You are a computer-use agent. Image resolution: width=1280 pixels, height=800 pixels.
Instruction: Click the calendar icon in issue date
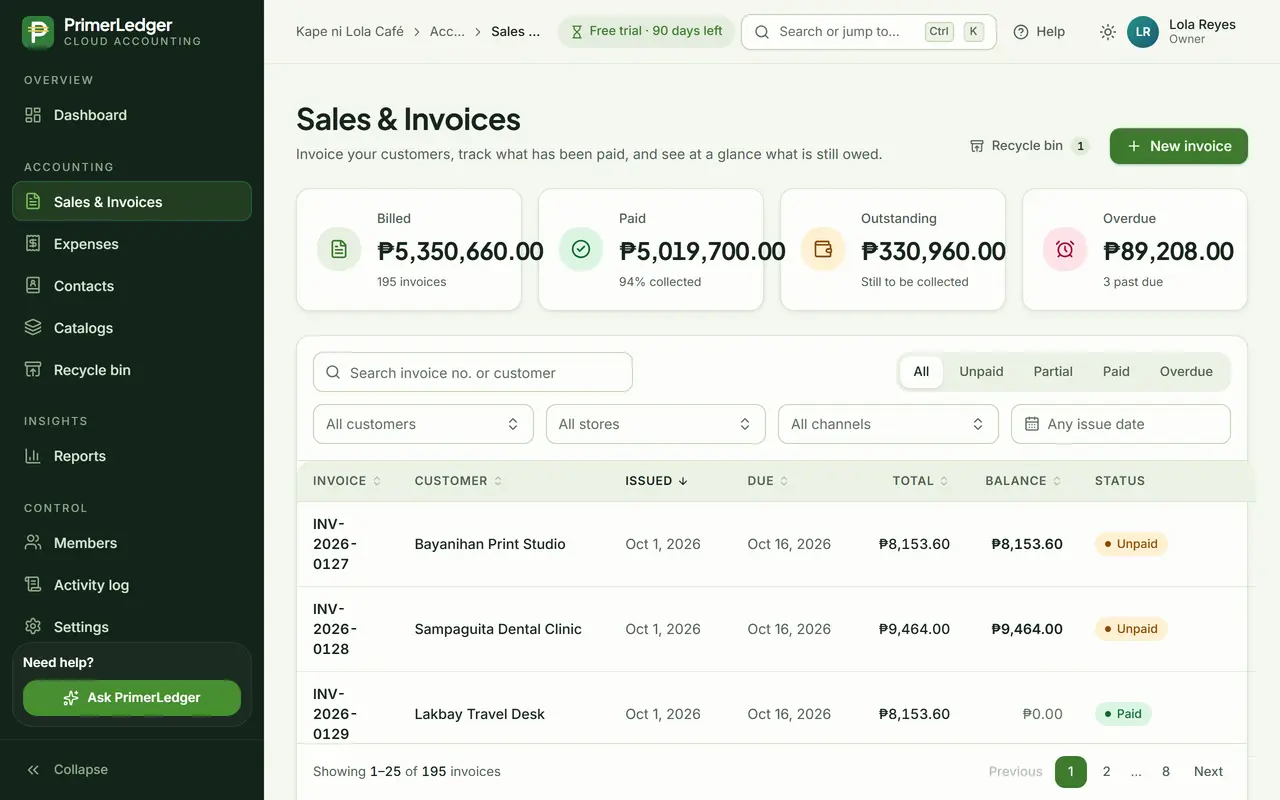click(1032, 424)
